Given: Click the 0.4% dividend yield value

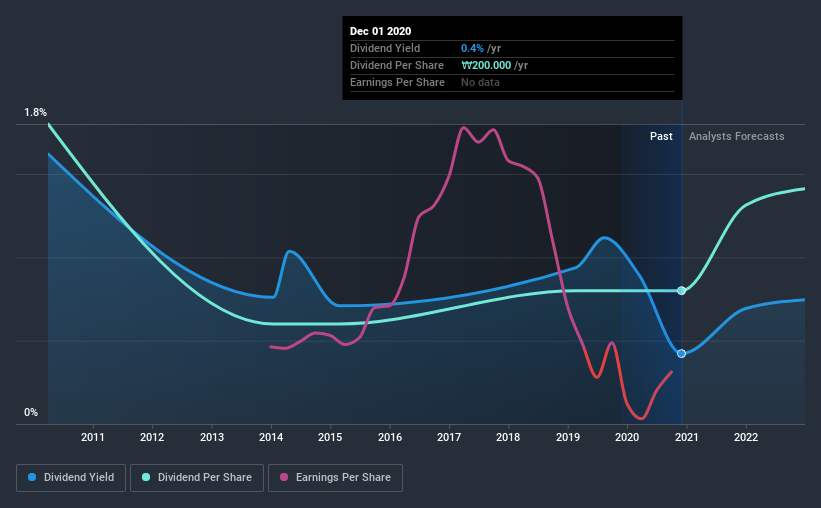Looking at the screenshot, I should (x=472, y=48).
